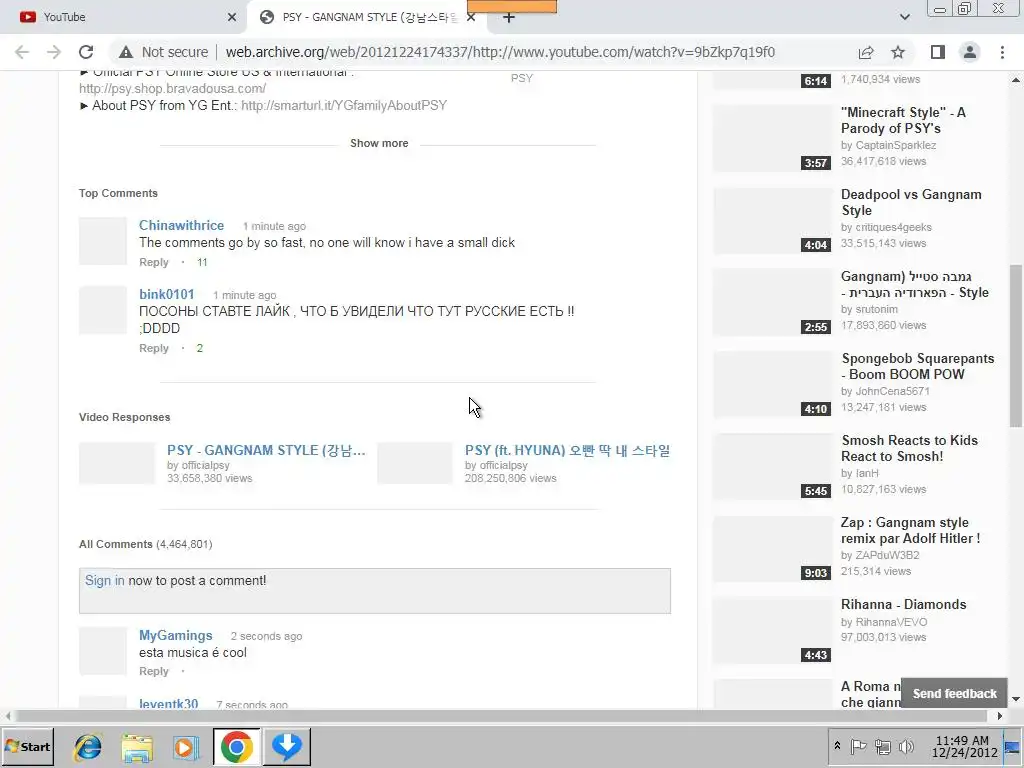This screenshot has width=1024, height=768.
Task: Open Chrome three-dot menu
Action: point(1002,52)
